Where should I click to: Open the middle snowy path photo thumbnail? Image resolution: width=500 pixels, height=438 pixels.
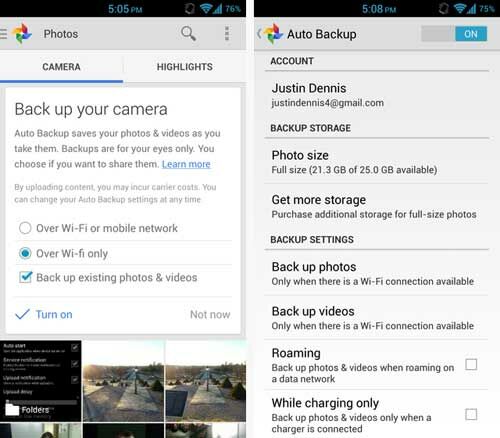click(123, 381)
